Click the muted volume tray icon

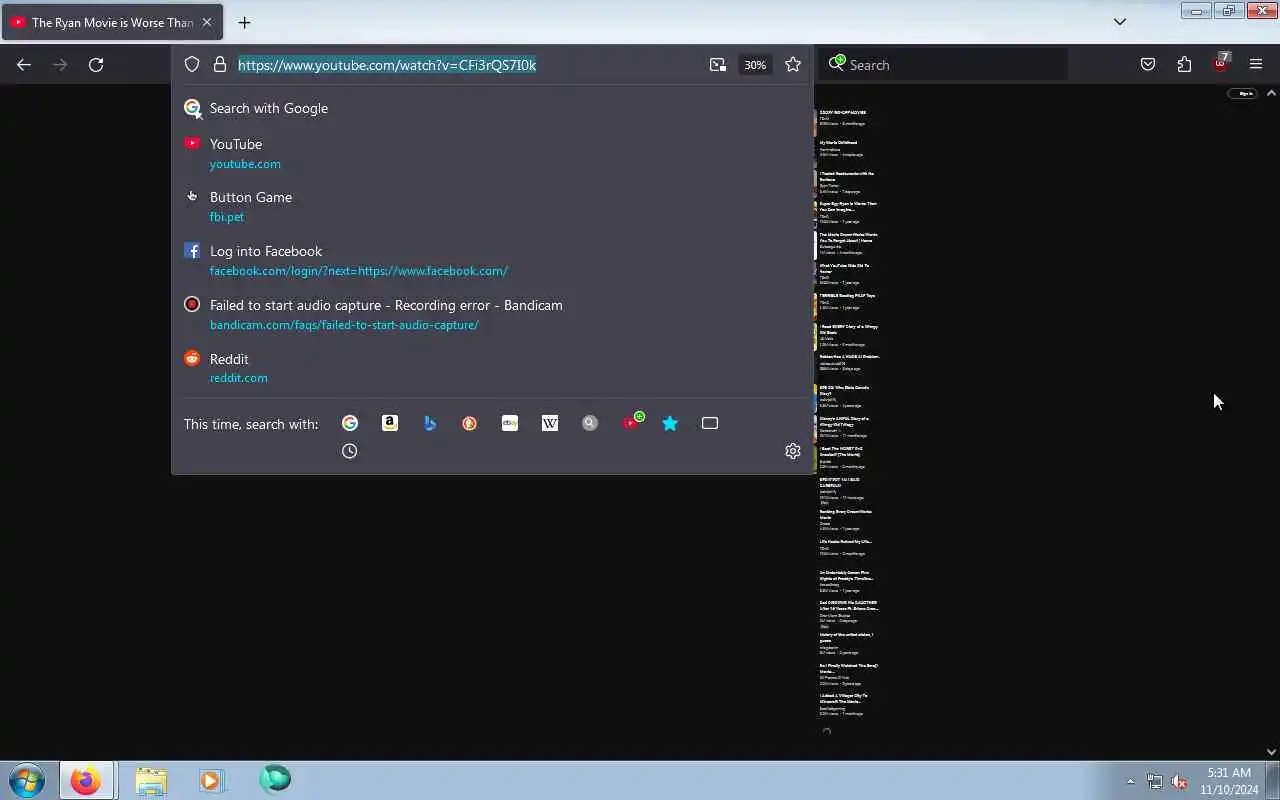tap(1180, 781)
